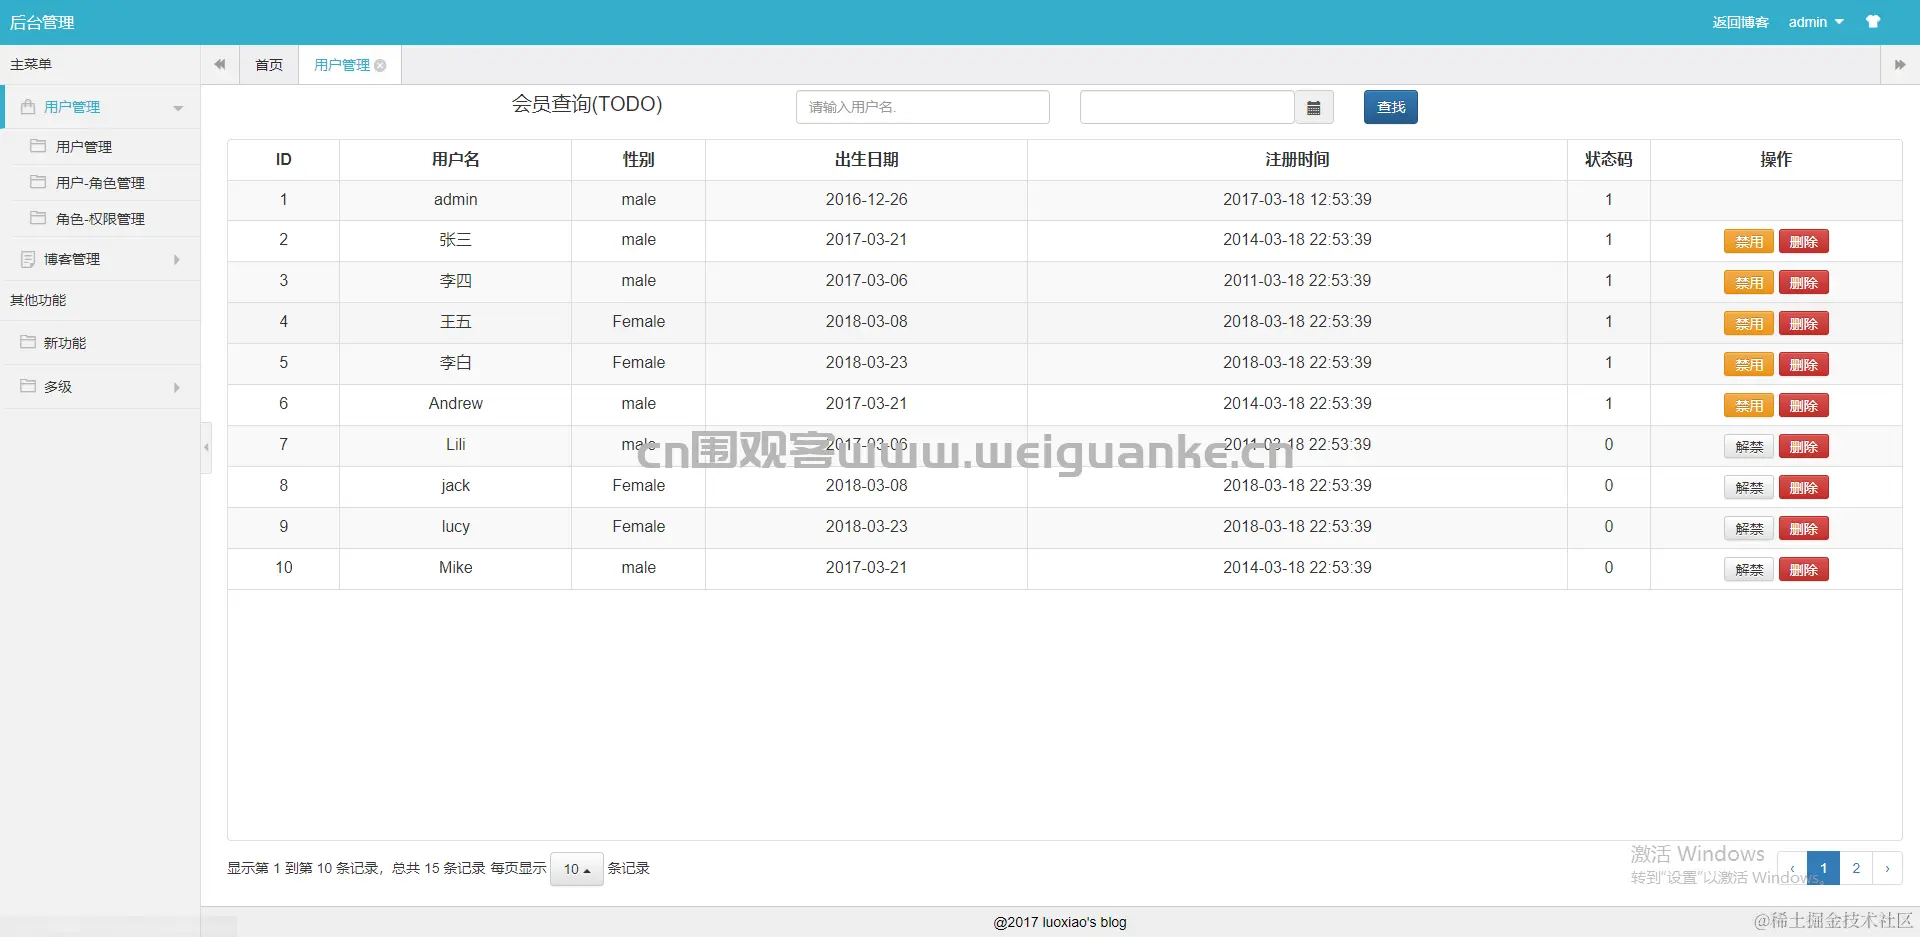Delete user 李四
The image size is (1920, 937).
click(1804, 283)
